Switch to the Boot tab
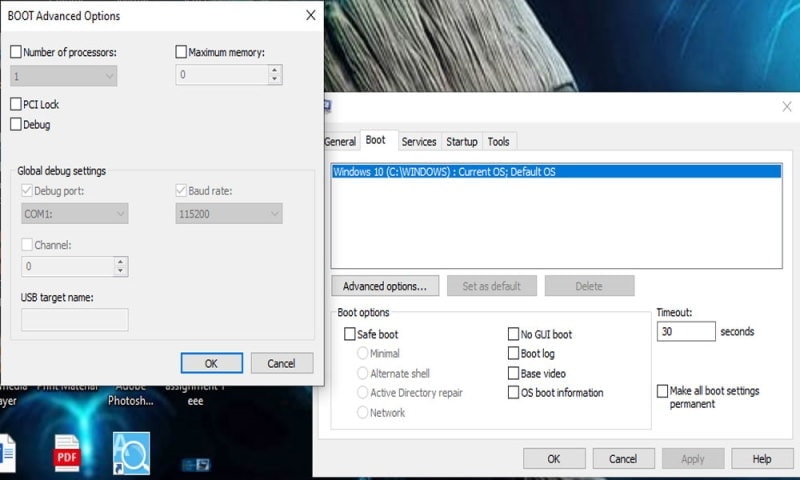 (376, 140)
